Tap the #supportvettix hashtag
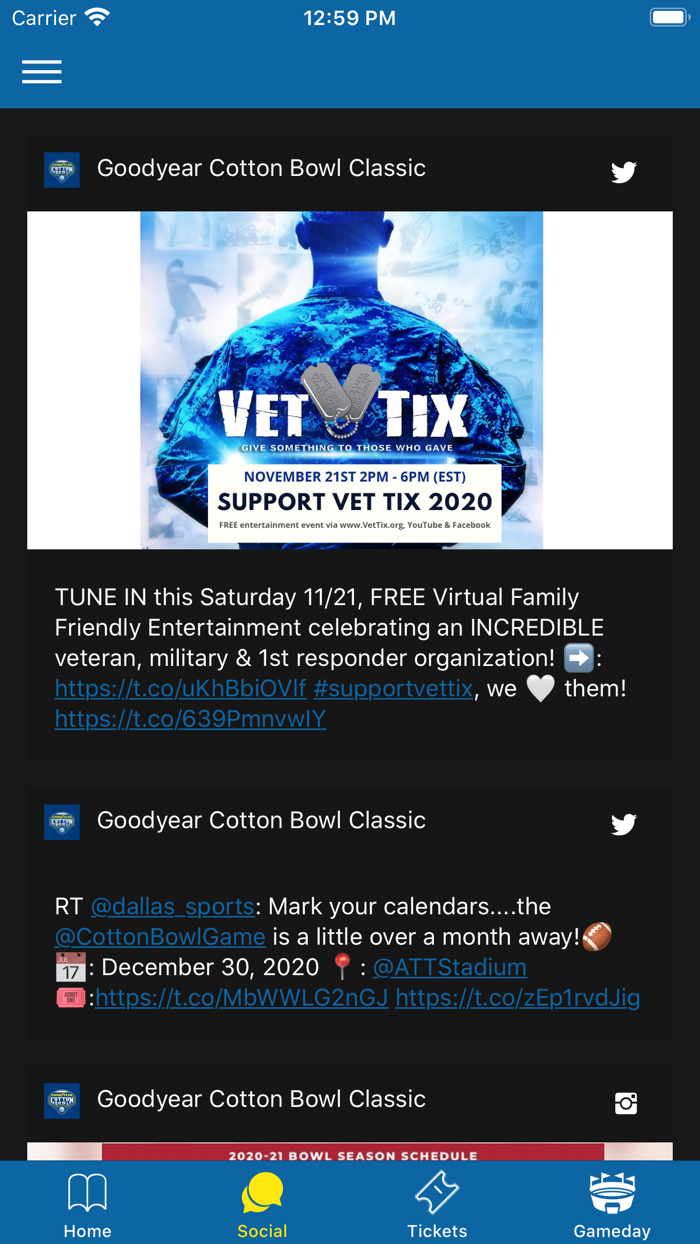 click(x=393, y=689)
